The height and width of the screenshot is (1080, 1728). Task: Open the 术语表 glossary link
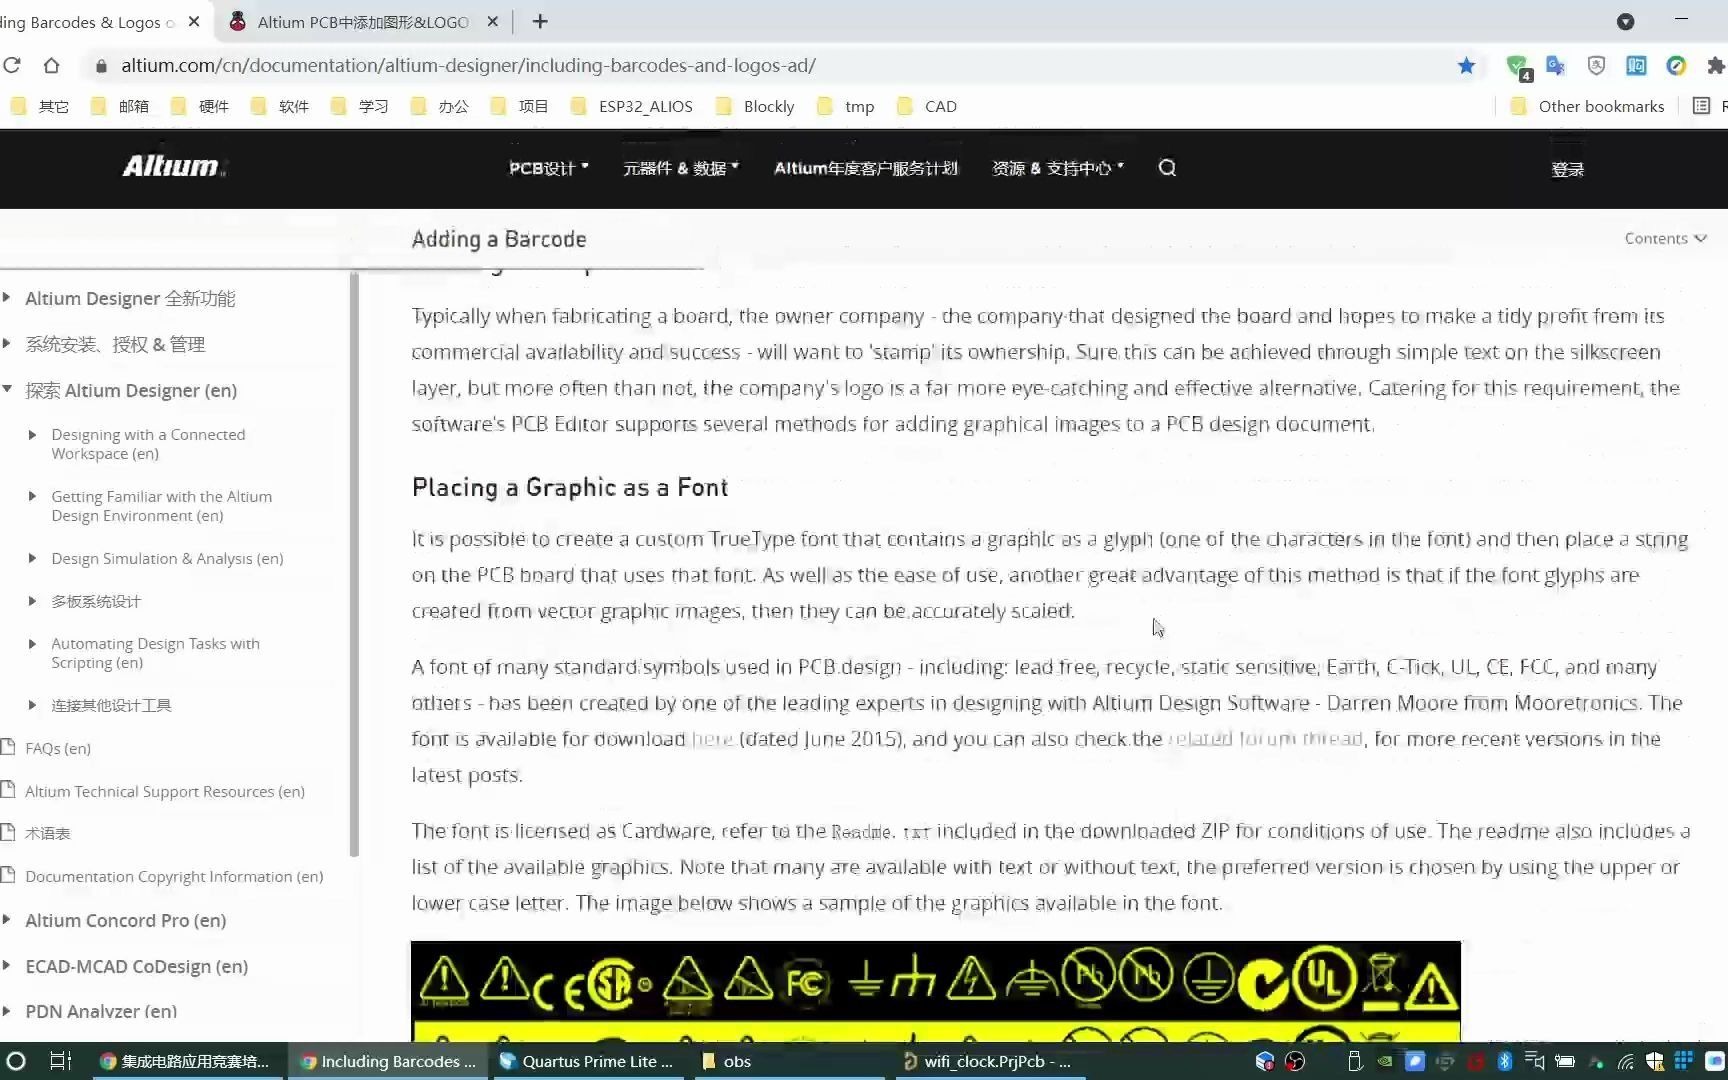(47, 833)
